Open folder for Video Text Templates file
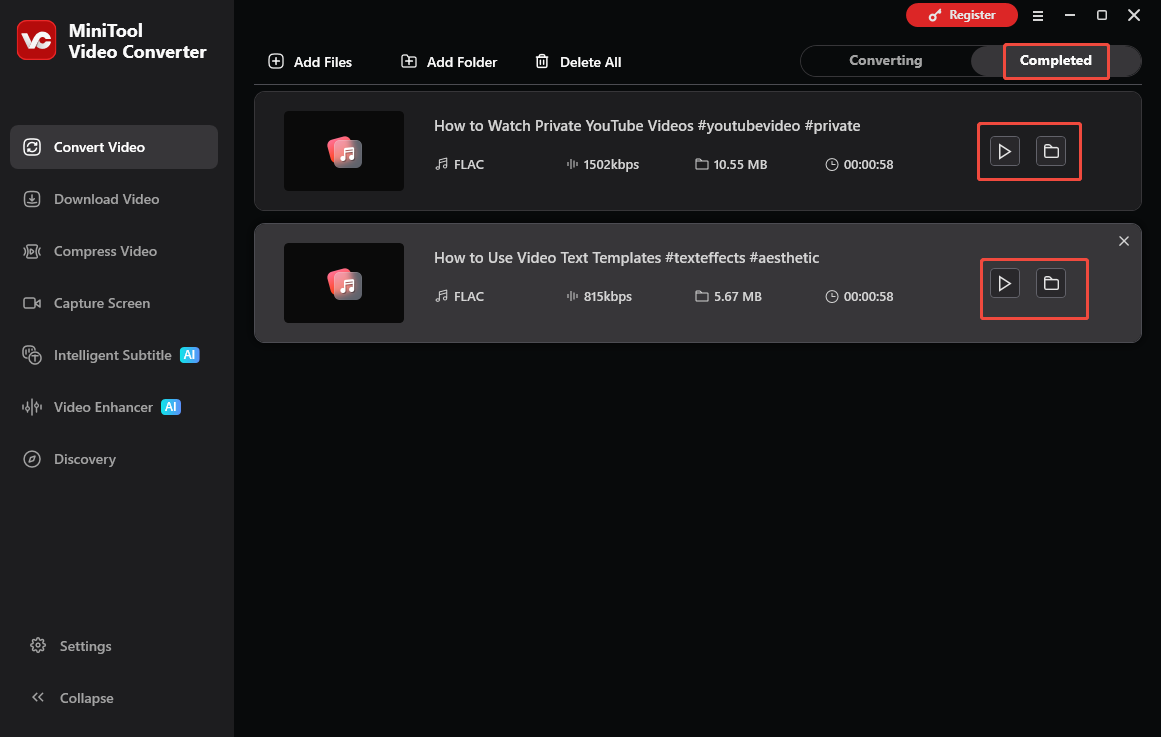This screenshot has width=1161, height=737. pos(1051,283)
